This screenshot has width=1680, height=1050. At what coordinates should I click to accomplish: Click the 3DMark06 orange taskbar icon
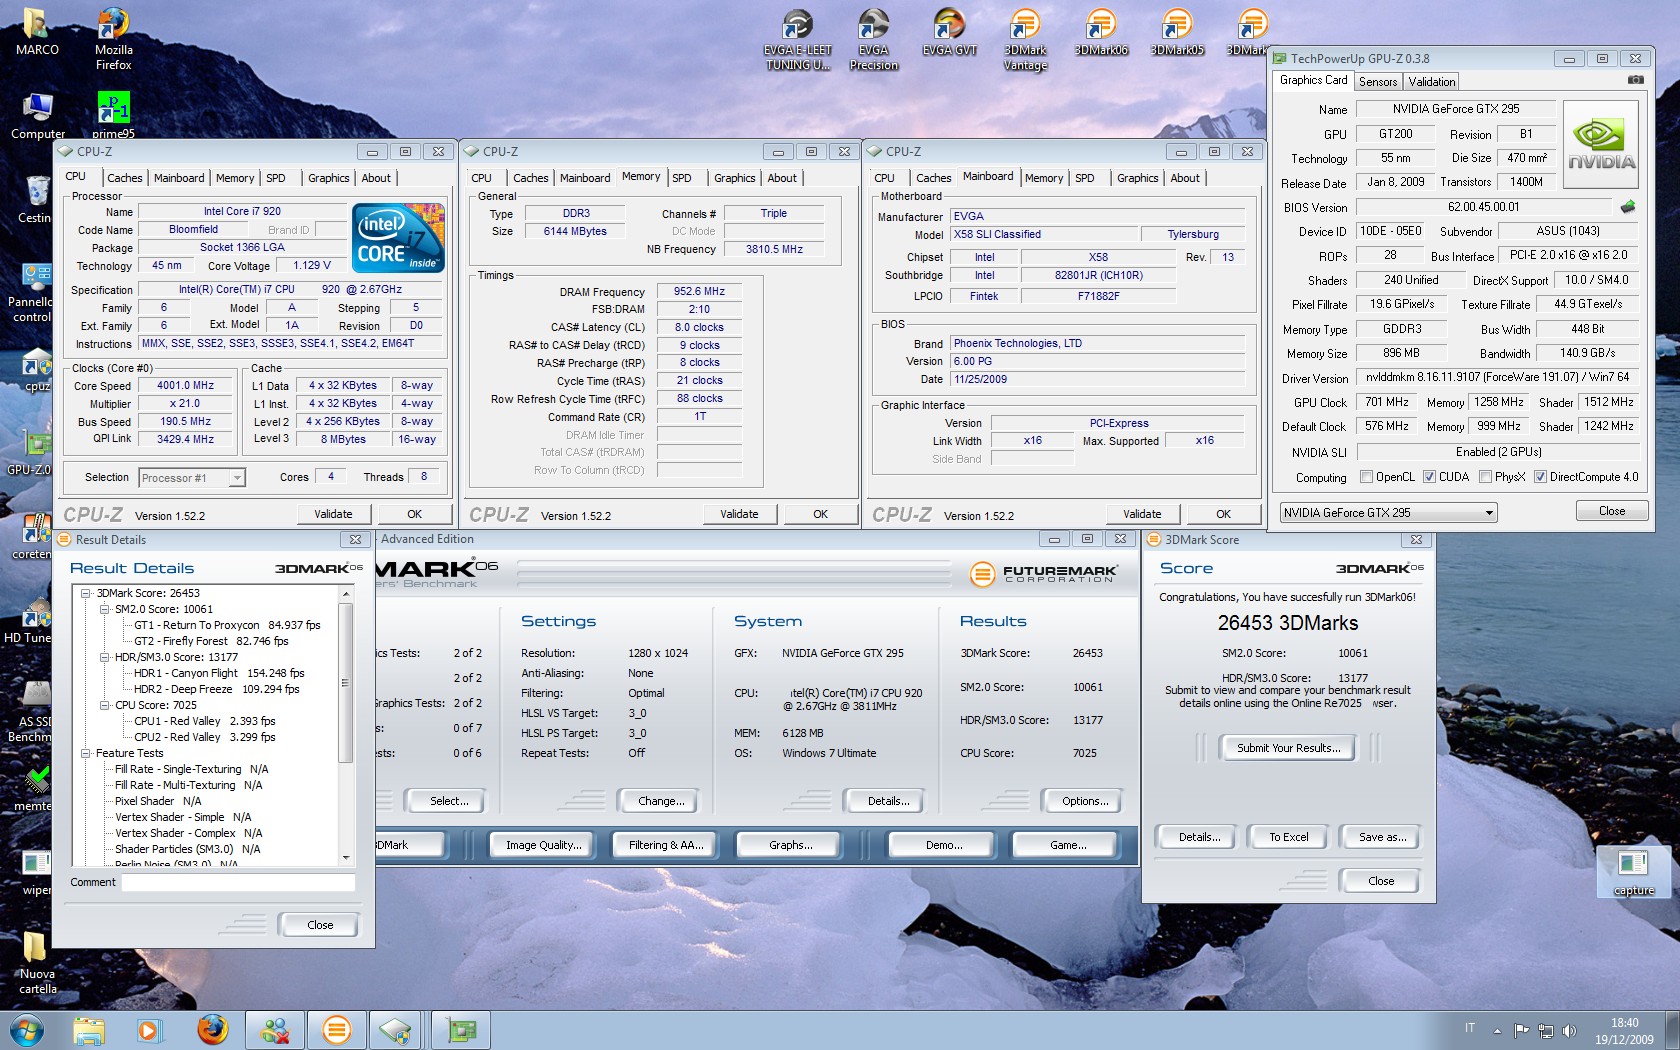337,1029
